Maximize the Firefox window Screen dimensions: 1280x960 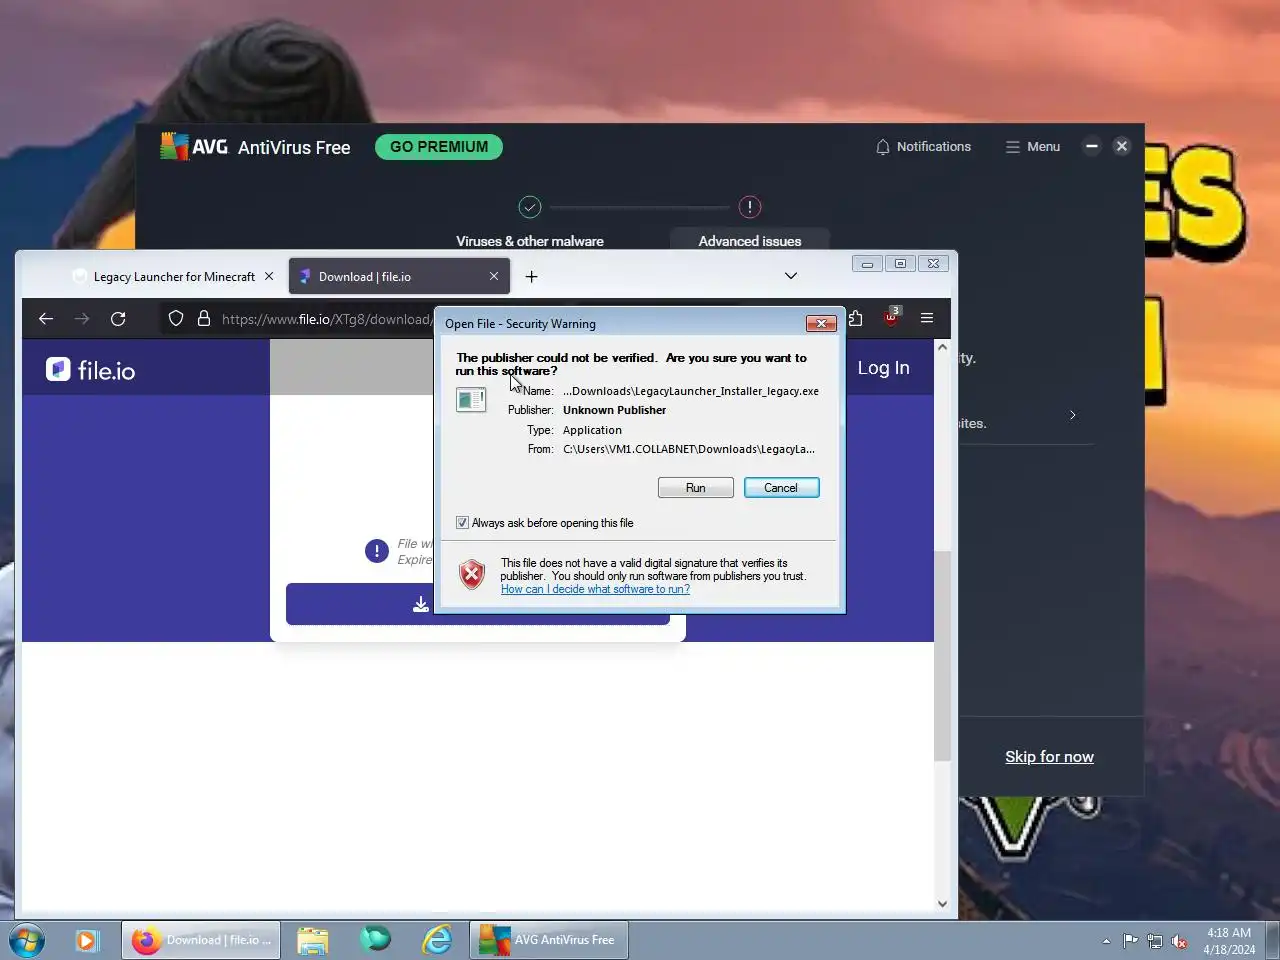tap(900, 264)
